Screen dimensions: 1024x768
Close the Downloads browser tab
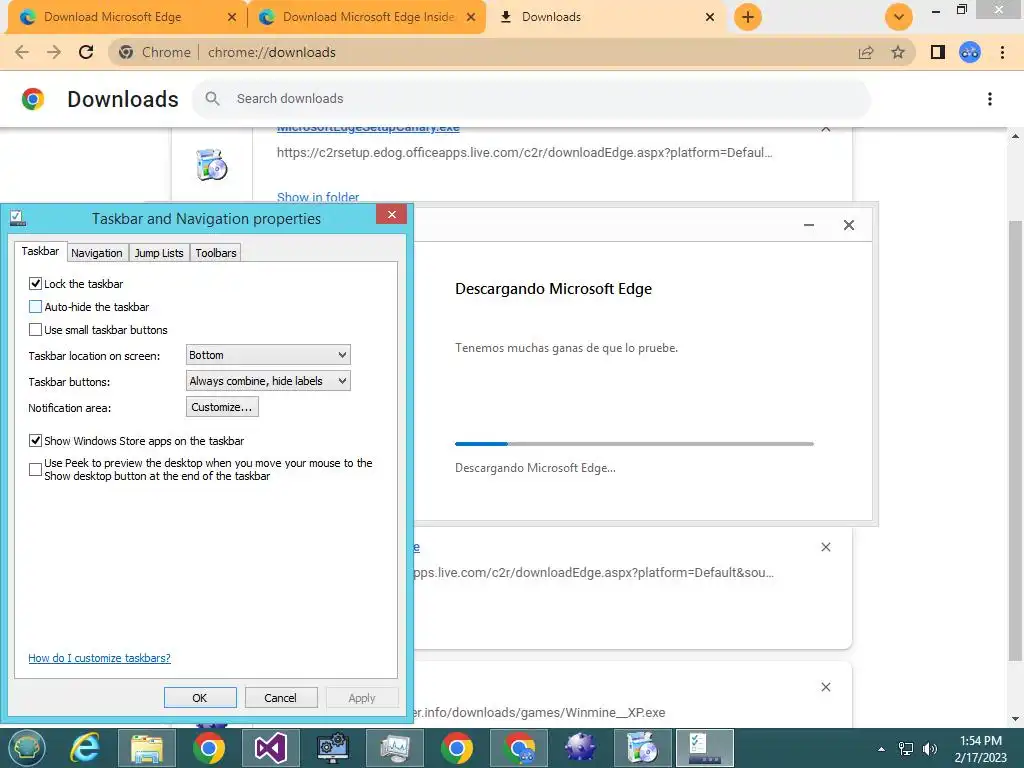710,17
